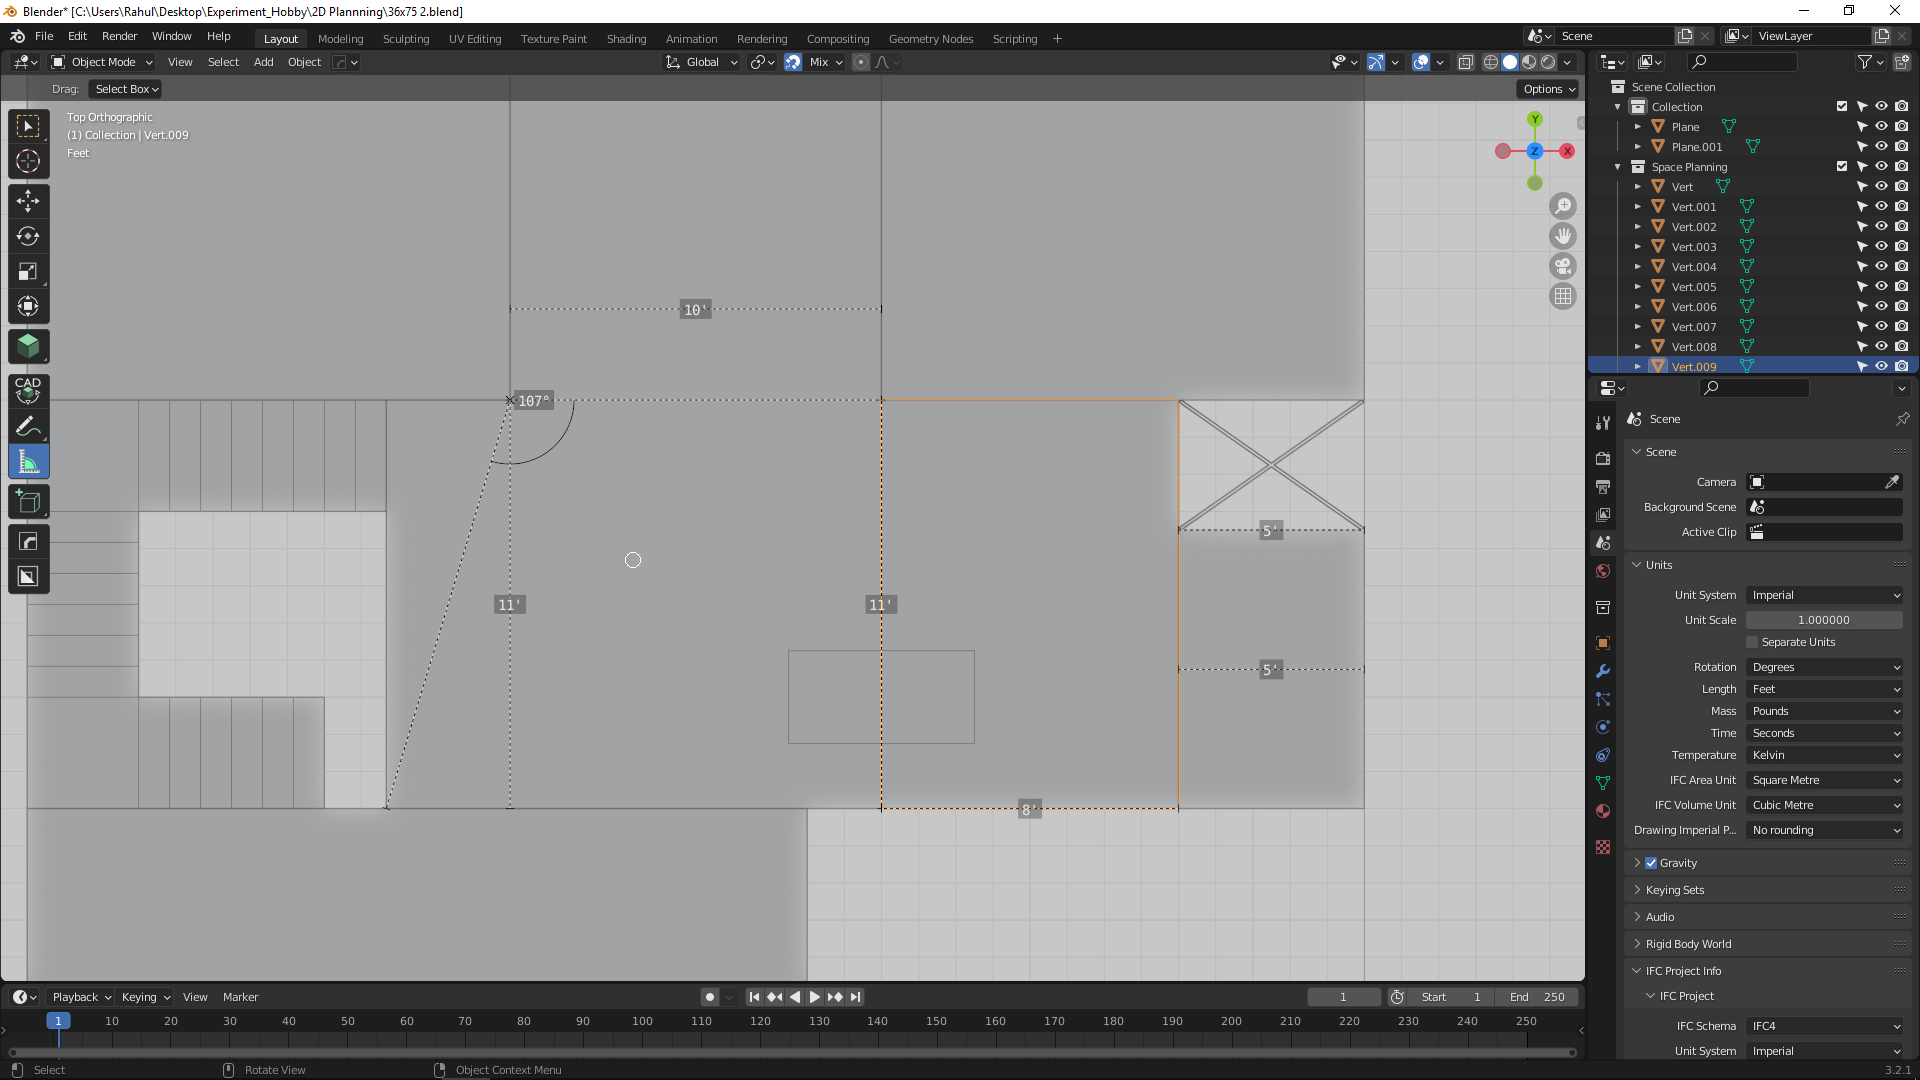Click the Unit Scale value field
This screenshot has width=1920, height=1080.
tap(1825, 620)
